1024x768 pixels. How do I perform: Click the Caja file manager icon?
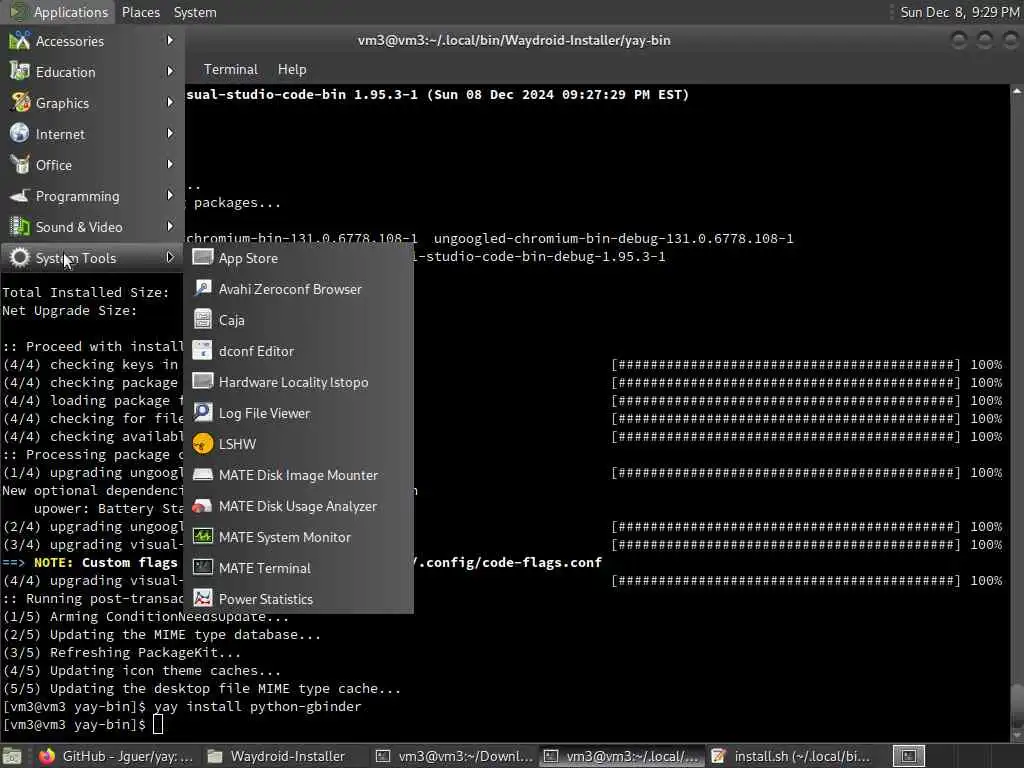coord(202,319)
